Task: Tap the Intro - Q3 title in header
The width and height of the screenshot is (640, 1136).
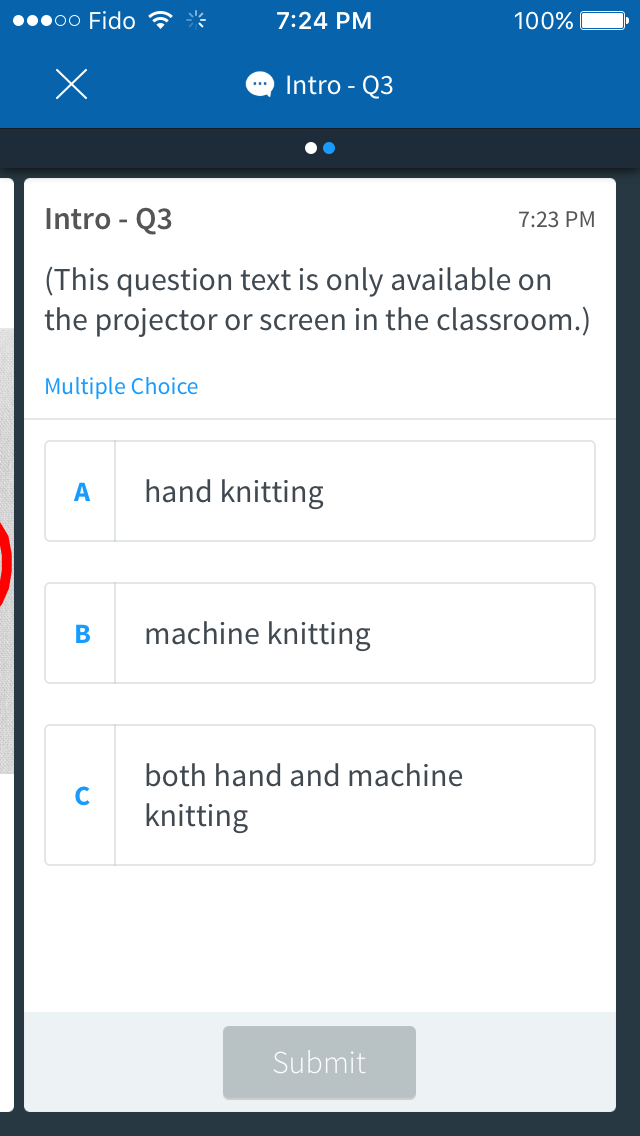Action: [338, 84]
